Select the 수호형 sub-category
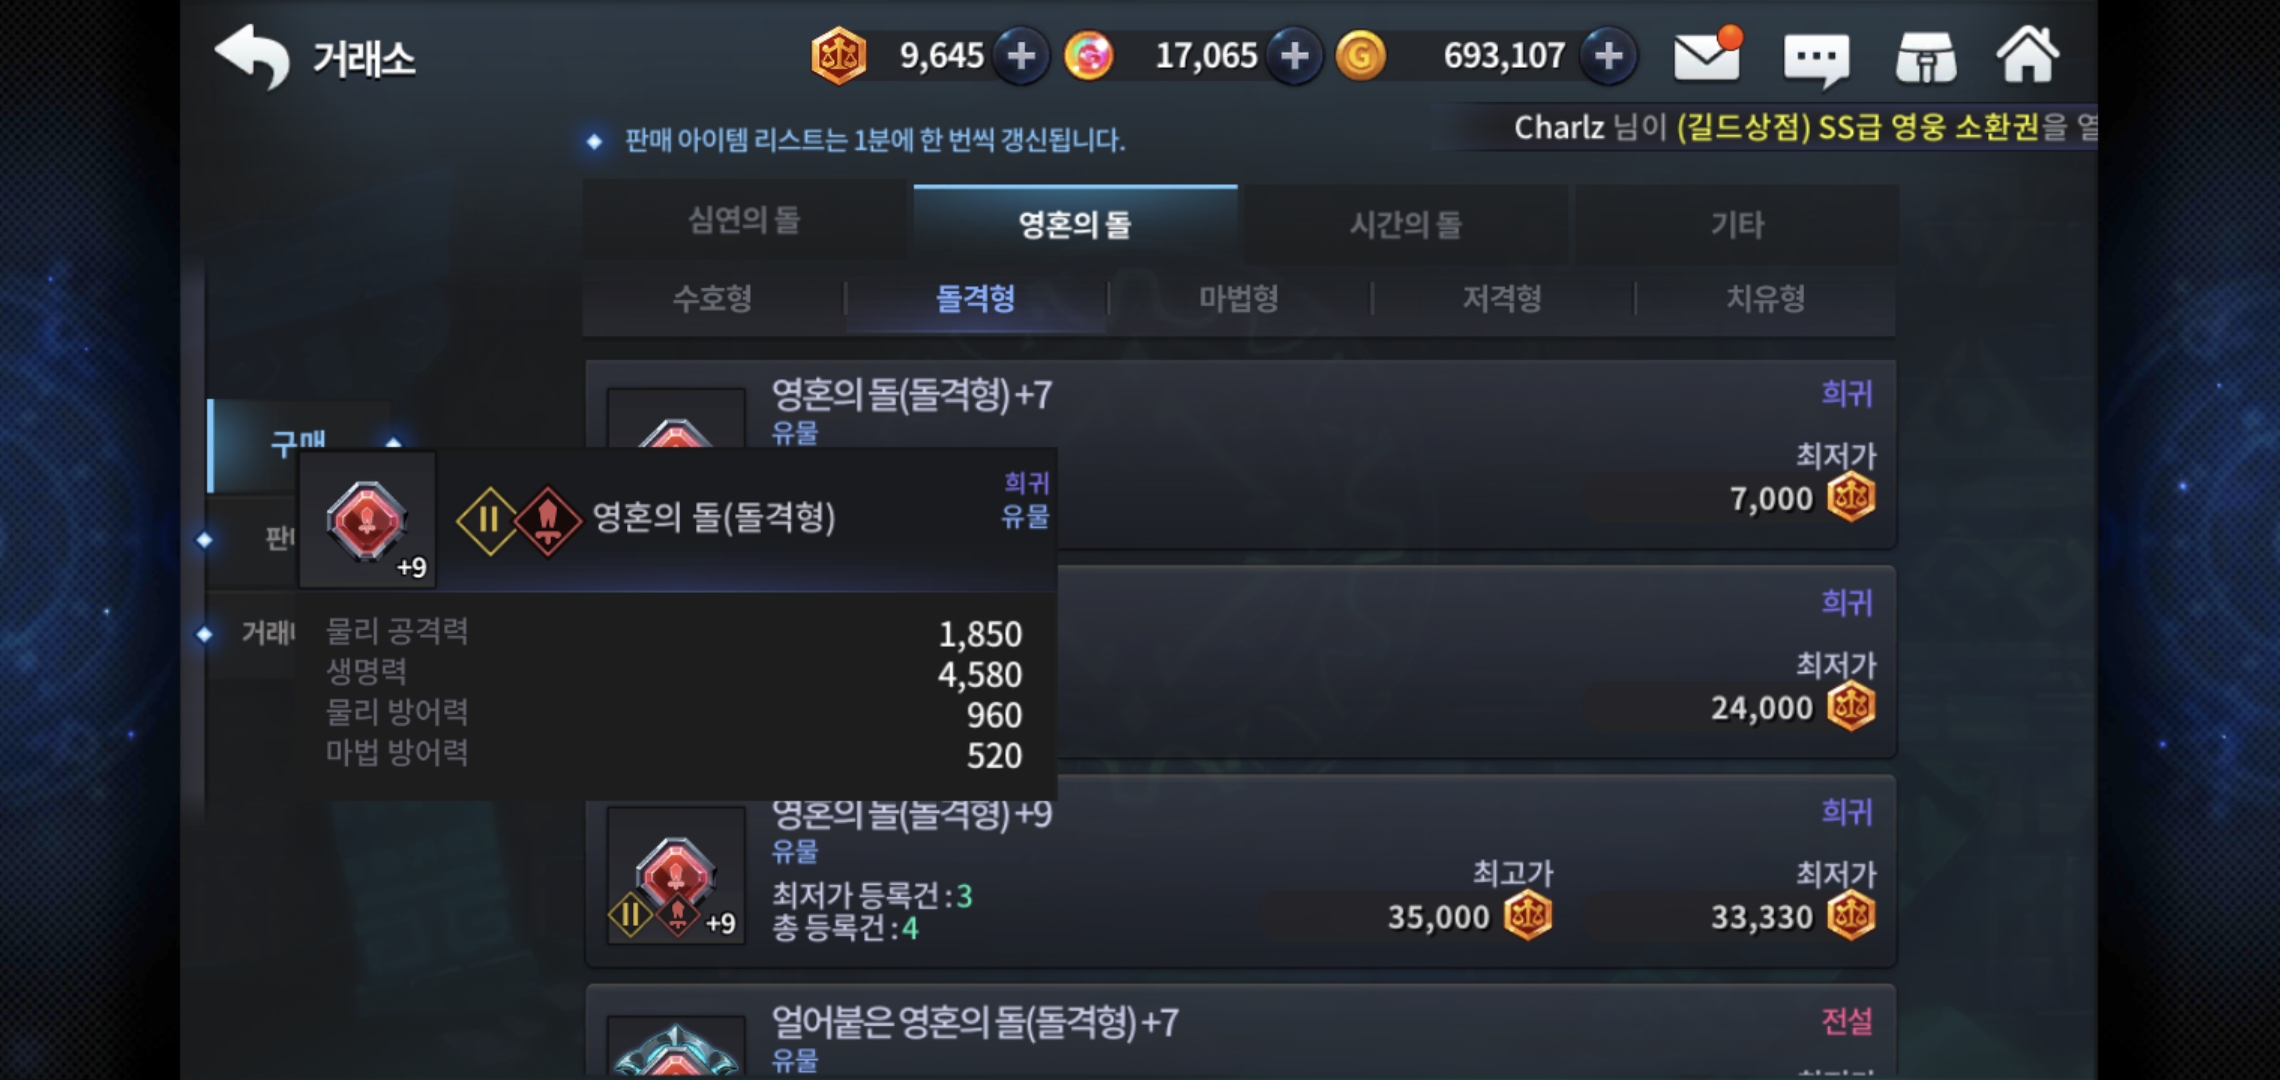 [713, 298]
